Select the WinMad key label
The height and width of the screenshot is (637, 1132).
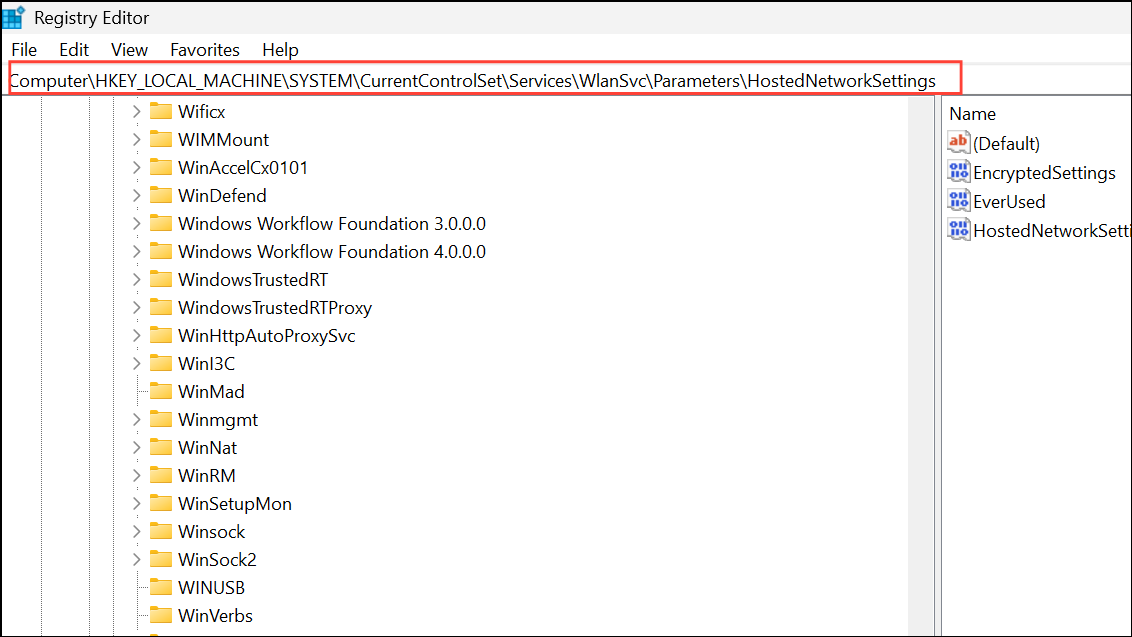tap(212, 391)
